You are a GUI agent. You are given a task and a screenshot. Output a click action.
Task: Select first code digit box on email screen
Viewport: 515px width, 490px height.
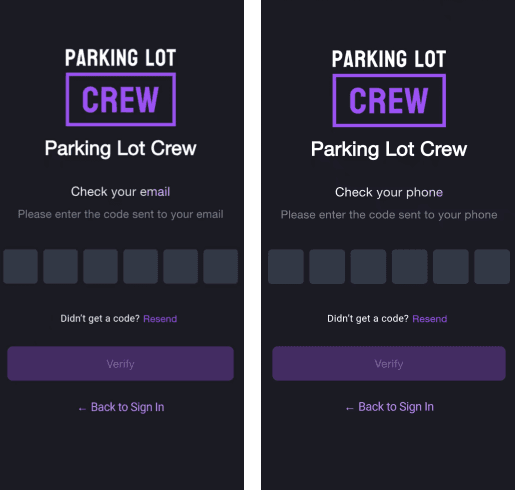point(20,266)
